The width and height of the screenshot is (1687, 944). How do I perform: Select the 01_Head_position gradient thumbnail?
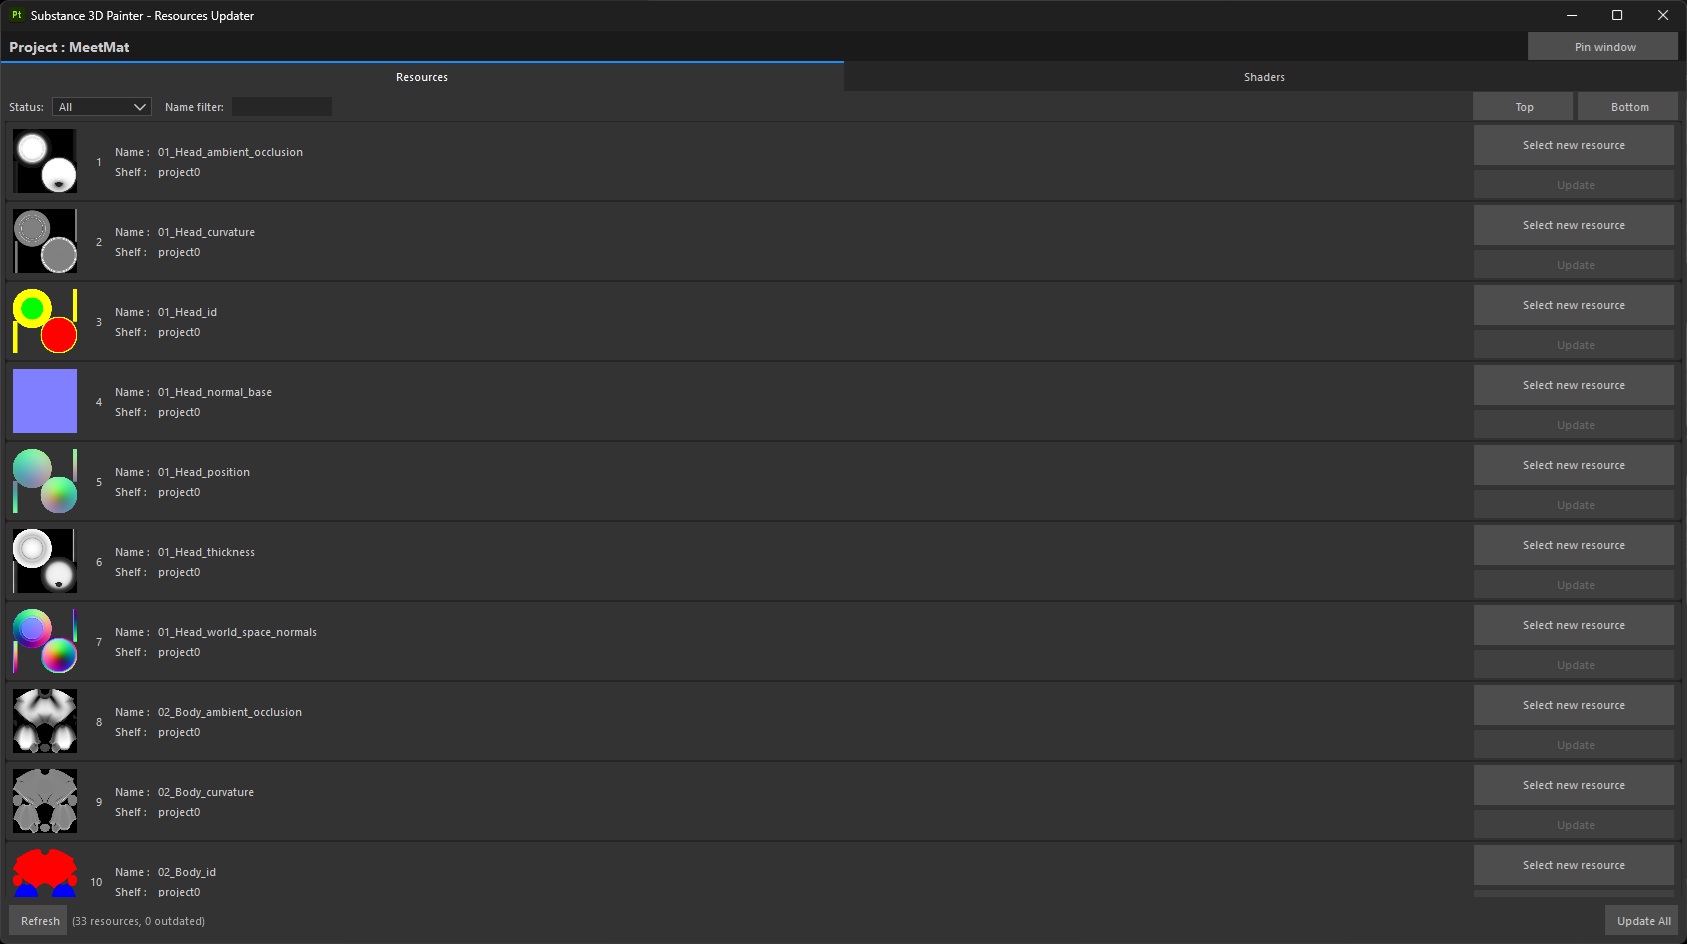45,481
